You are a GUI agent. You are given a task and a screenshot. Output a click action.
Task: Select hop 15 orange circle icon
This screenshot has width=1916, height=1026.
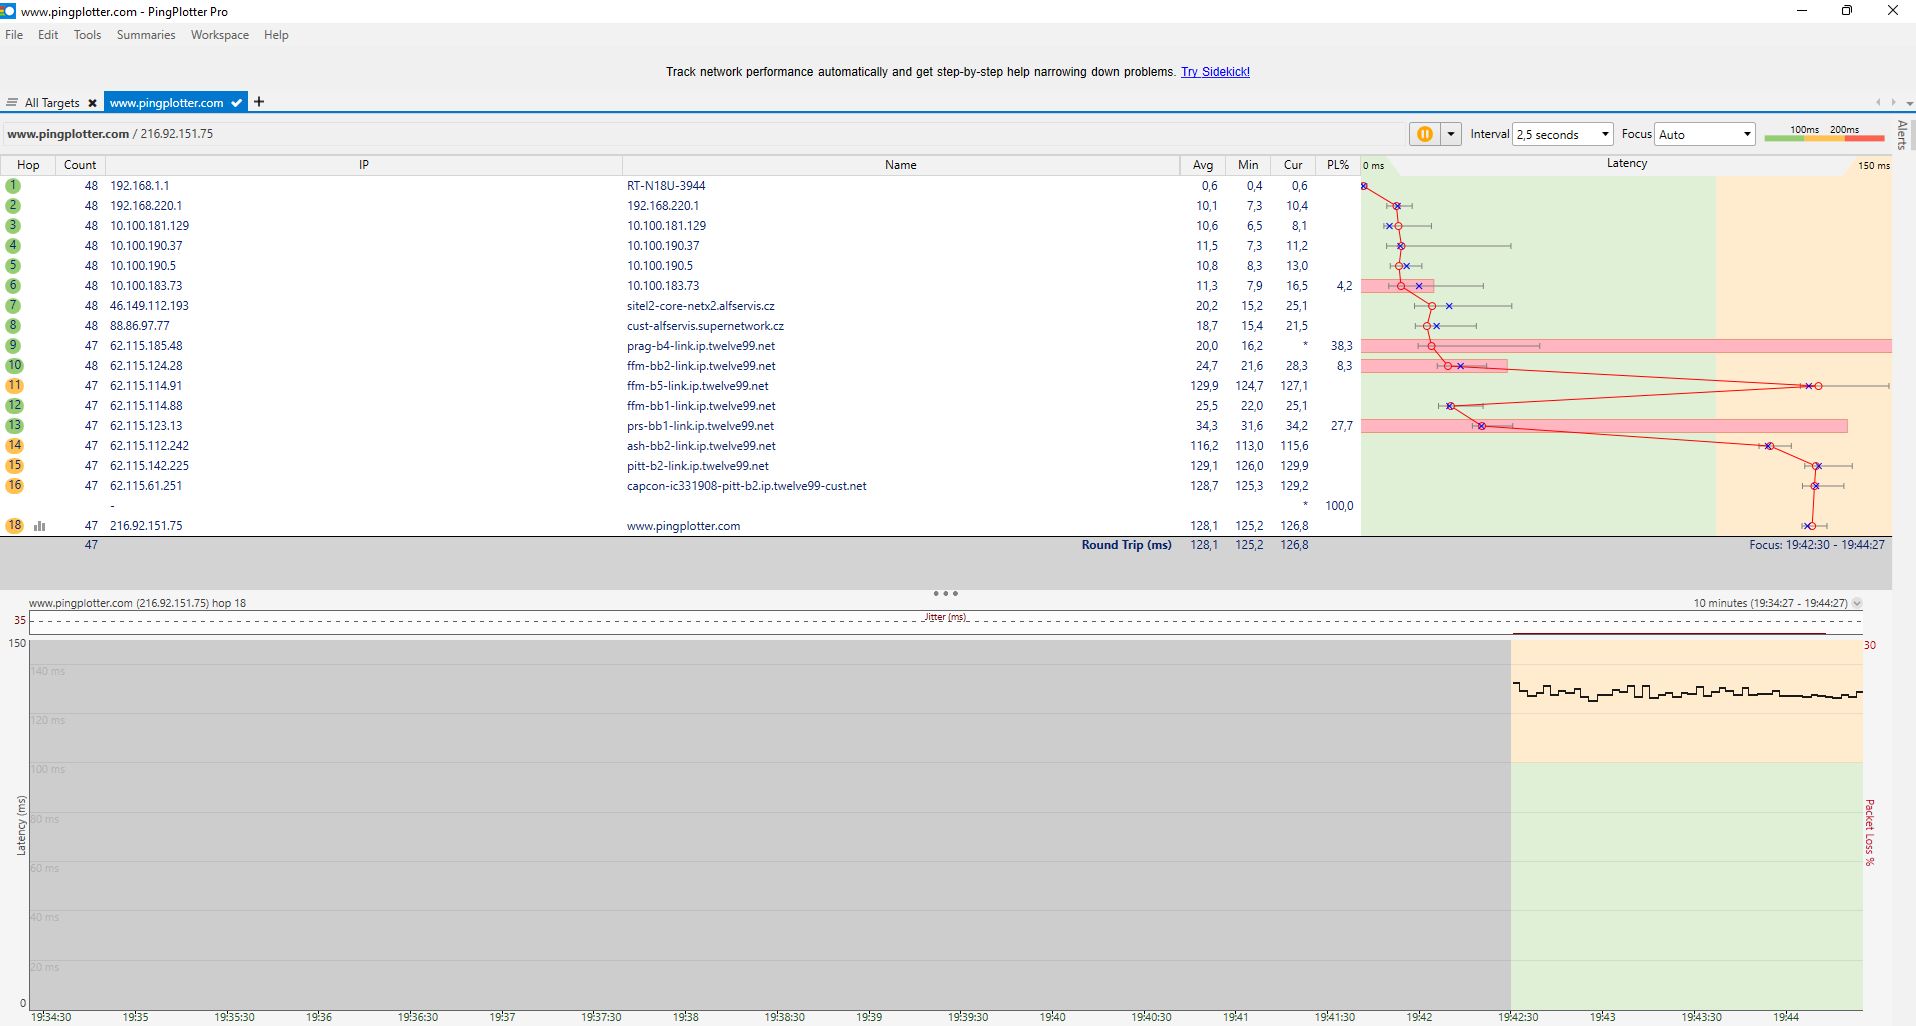pos(14,466)
